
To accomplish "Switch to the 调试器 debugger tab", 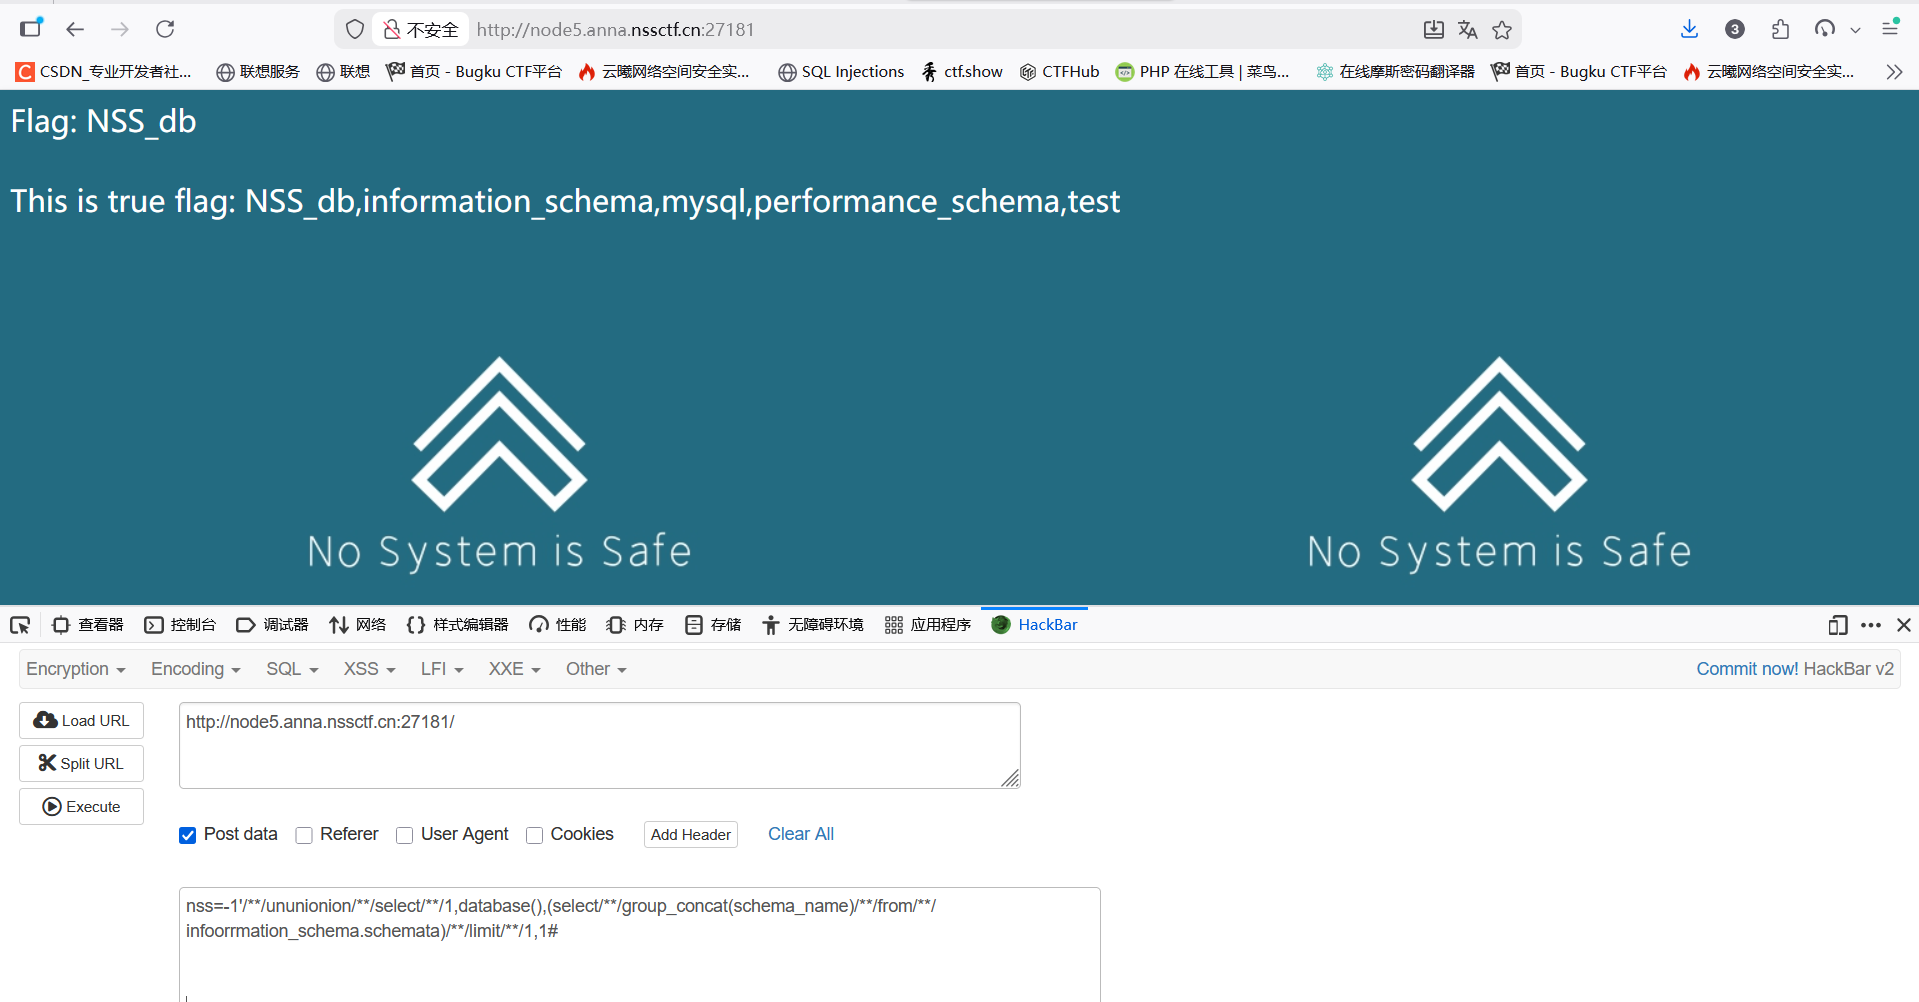I will tap(272, 625).
